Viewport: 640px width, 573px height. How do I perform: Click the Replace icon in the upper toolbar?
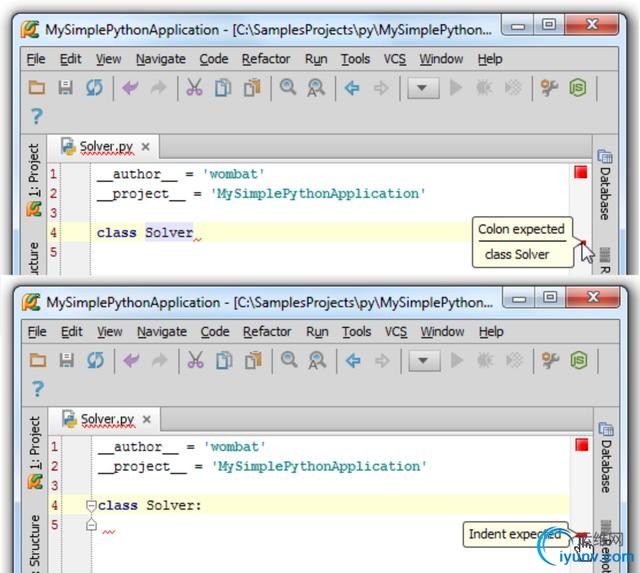coord(316,88)
